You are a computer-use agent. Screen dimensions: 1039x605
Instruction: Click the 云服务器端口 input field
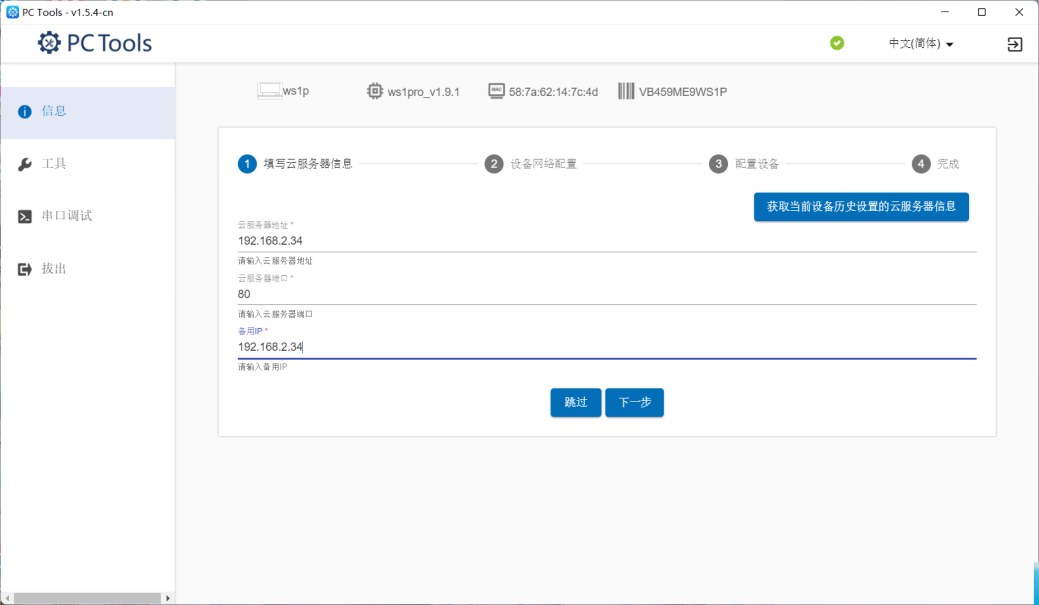pos(607,294)
